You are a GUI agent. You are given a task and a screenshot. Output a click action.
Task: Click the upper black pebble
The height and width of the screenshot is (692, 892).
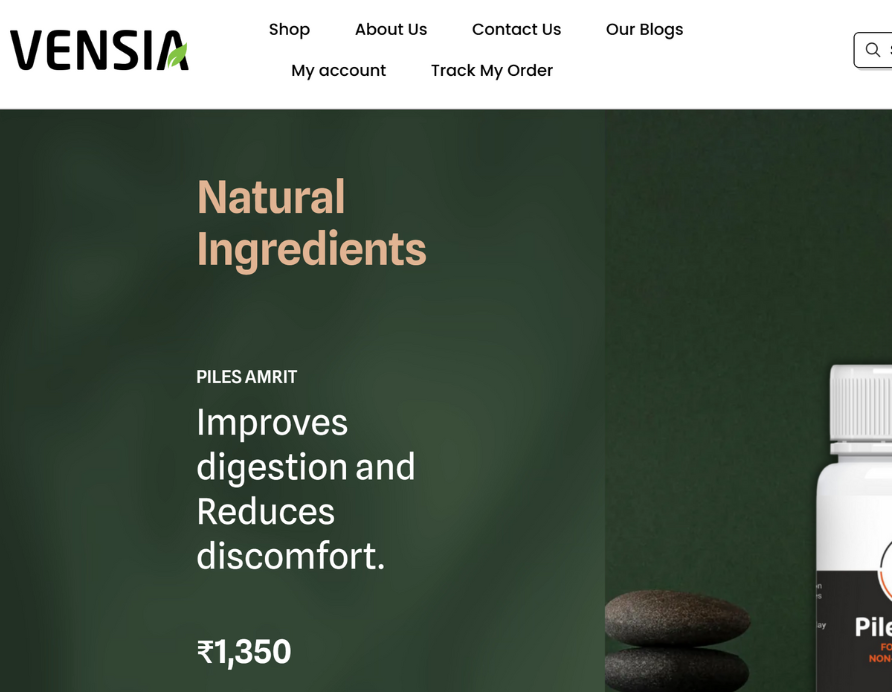pos(677,617)
